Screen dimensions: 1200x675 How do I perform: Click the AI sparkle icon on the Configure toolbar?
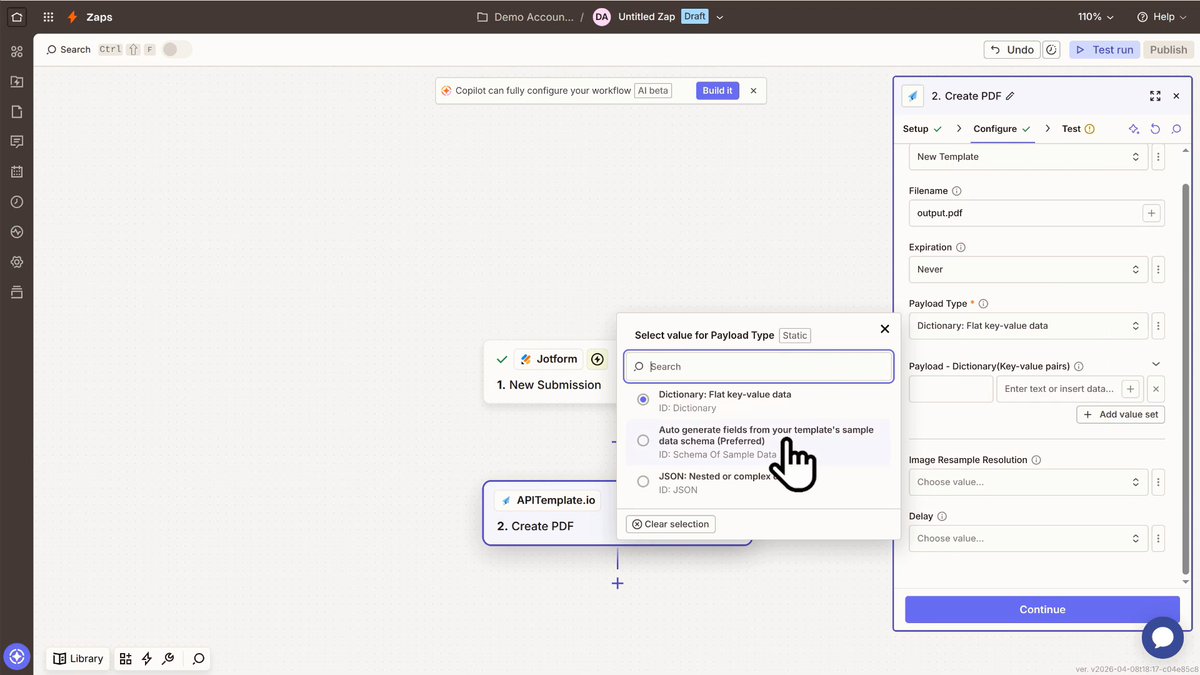(1133, 128)
